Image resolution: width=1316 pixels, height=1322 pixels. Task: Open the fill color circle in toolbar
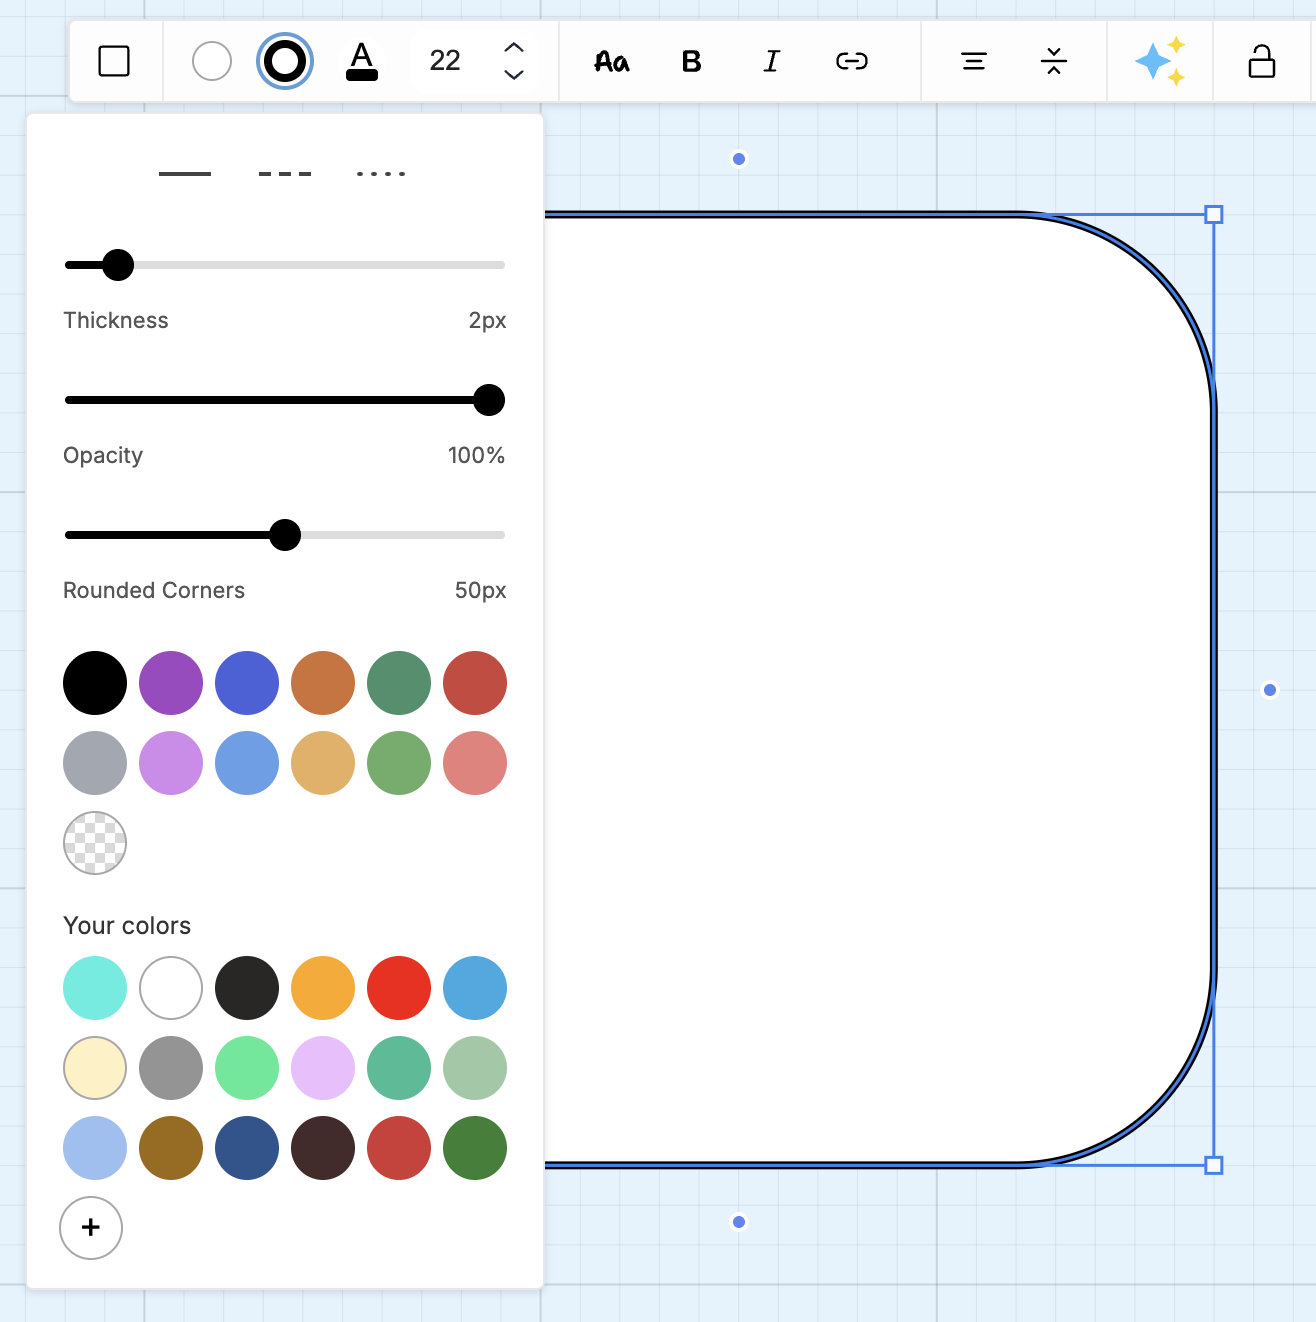point(212,61)
